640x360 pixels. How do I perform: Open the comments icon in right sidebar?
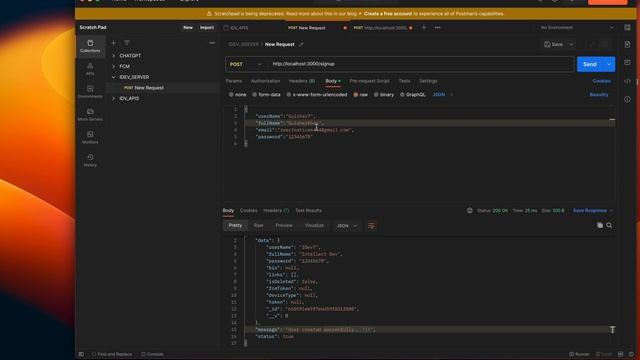pos(627,62)
